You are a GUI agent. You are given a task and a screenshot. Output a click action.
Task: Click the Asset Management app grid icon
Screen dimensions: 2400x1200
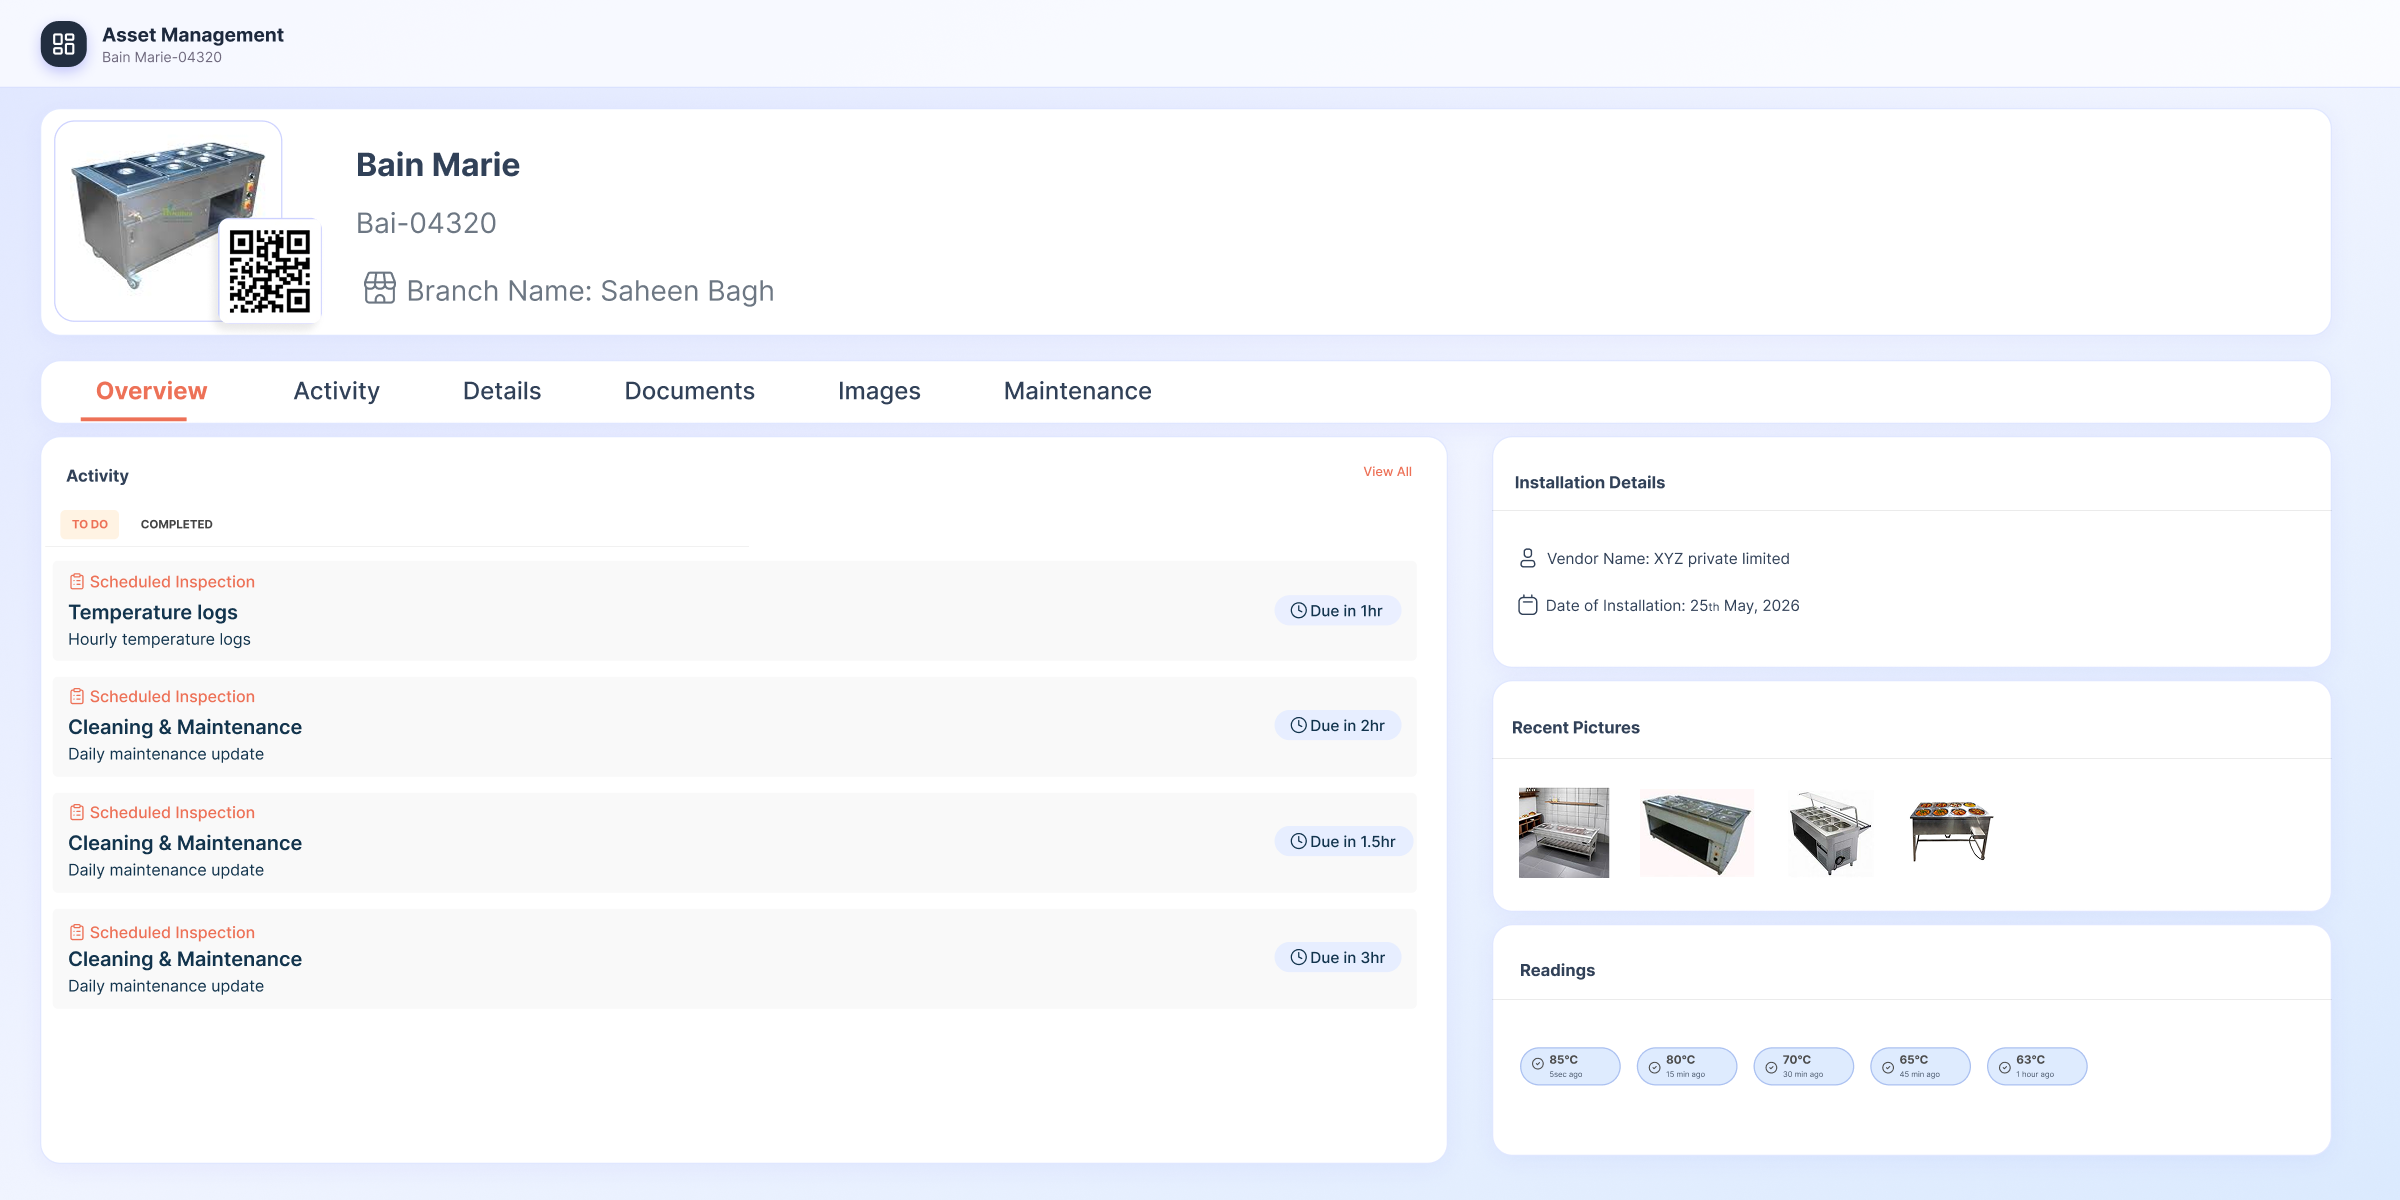(x=63, y=44)
